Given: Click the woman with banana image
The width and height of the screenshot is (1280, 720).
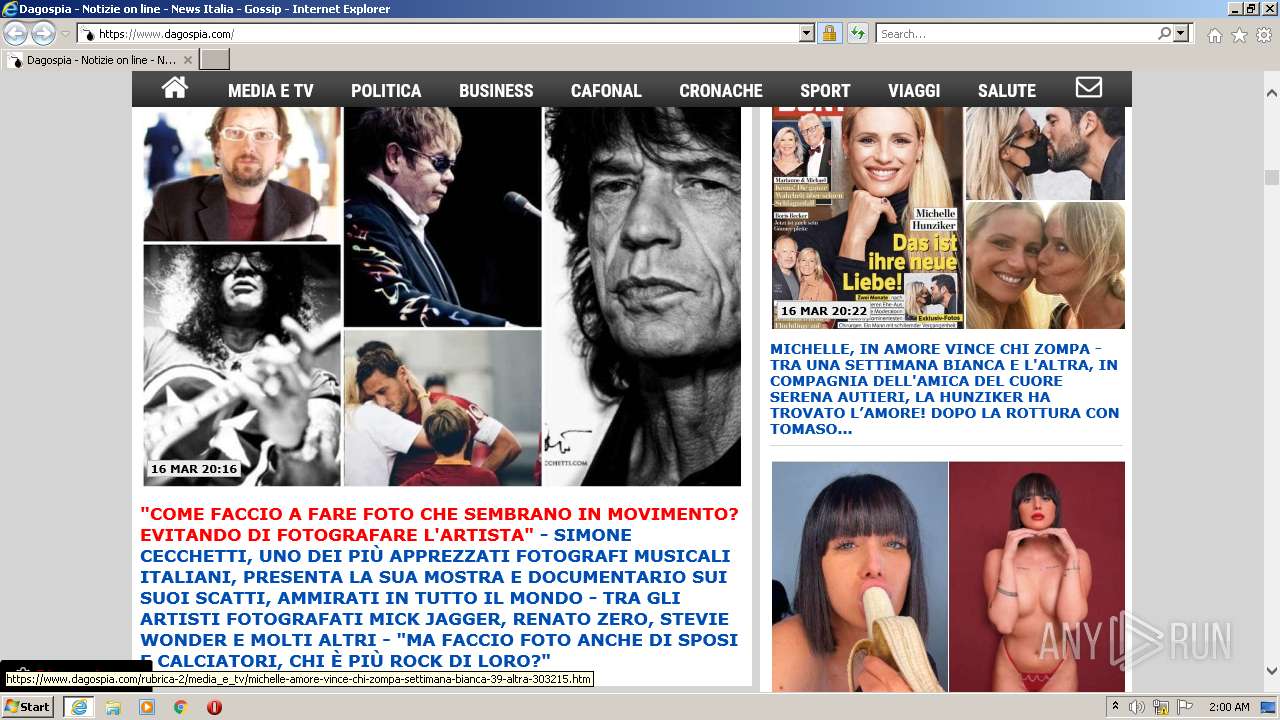Looking at the screenshot, I should point(860,576).
